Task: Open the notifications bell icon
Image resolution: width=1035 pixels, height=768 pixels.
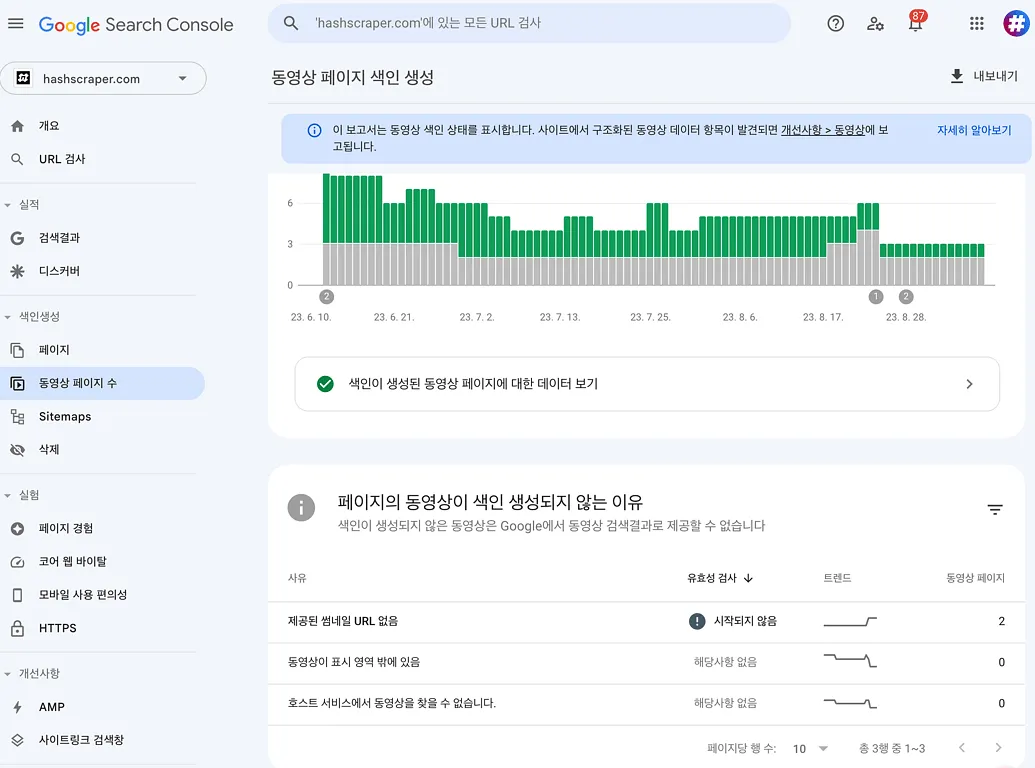Action: pos(915,25)
